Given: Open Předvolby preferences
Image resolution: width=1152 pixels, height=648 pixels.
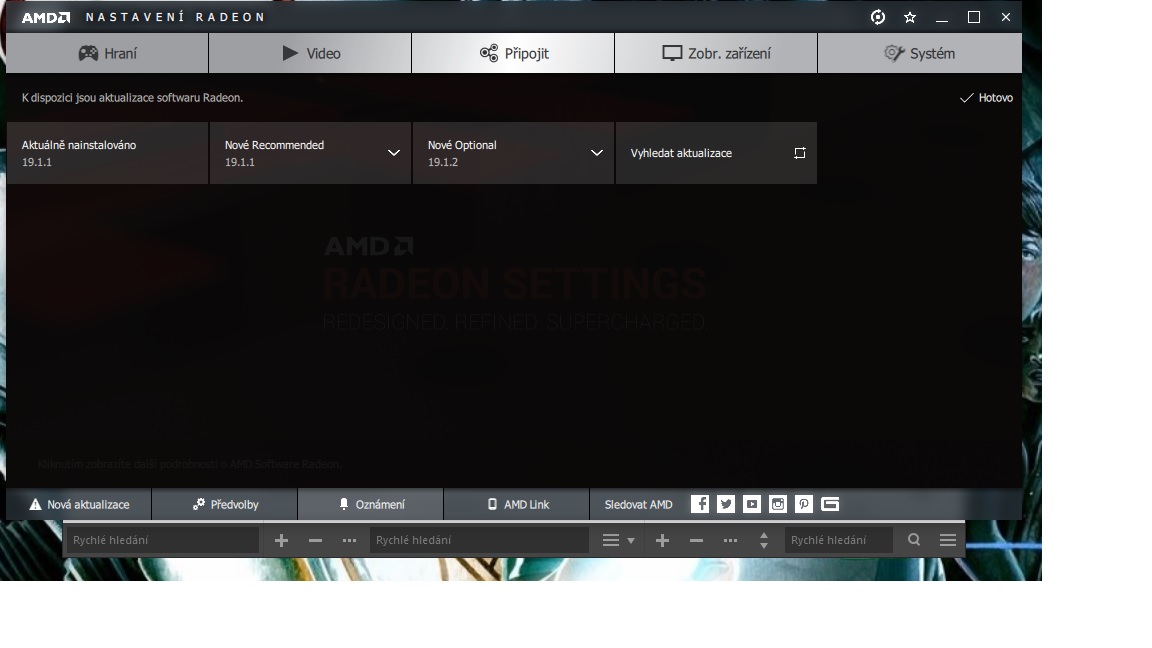Looking at the screenshot, I should click(225, 505).
